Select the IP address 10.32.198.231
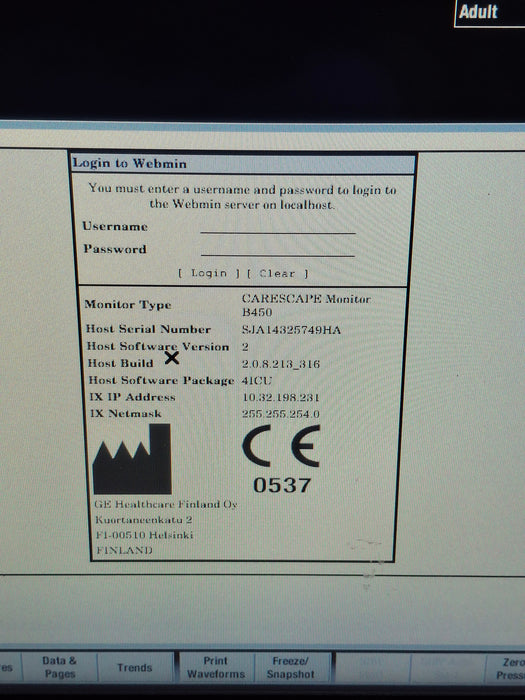525x700 pixels. click(x=281, y=397)
